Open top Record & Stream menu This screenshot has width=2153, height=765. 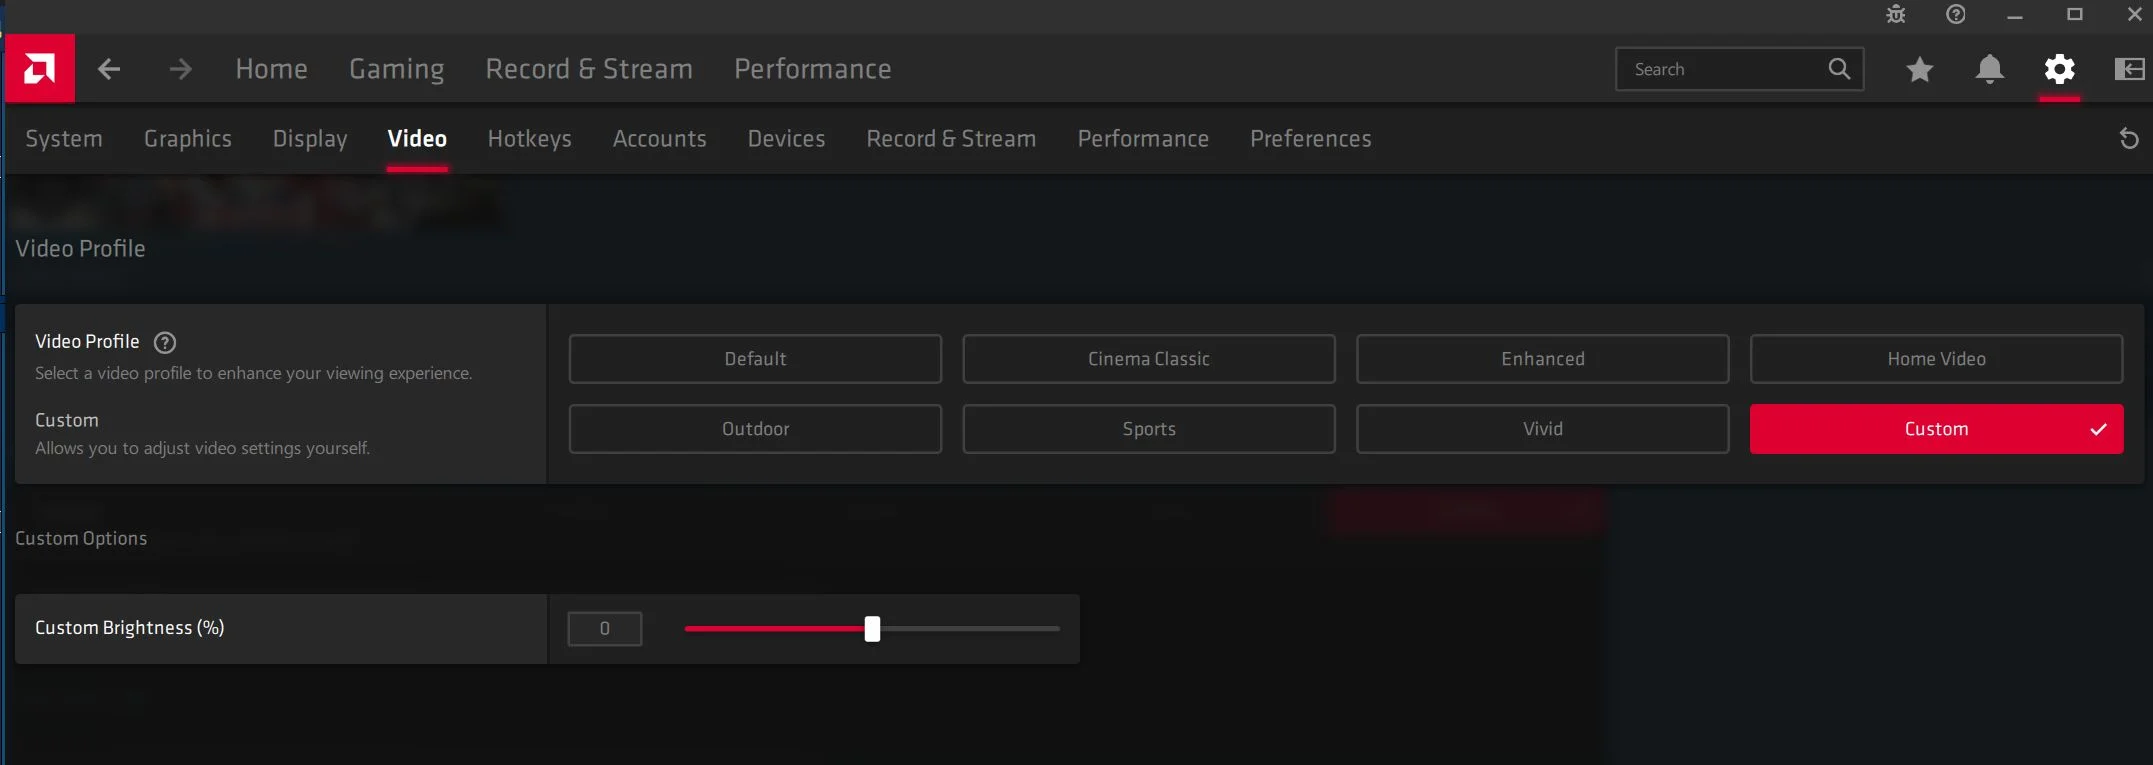click(589, 69)
